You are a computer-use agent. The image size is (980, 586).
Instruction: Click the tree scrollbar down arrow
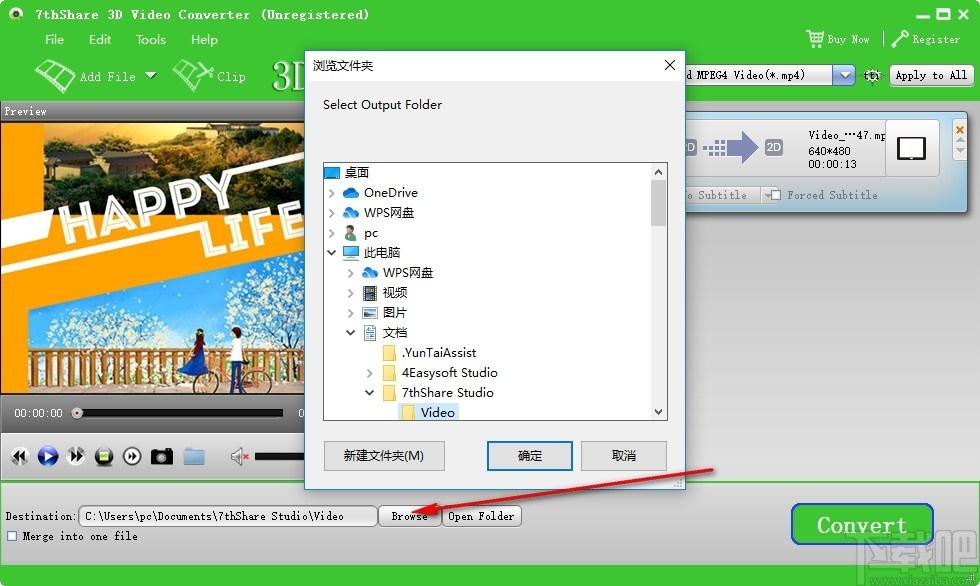click(658, 412)
